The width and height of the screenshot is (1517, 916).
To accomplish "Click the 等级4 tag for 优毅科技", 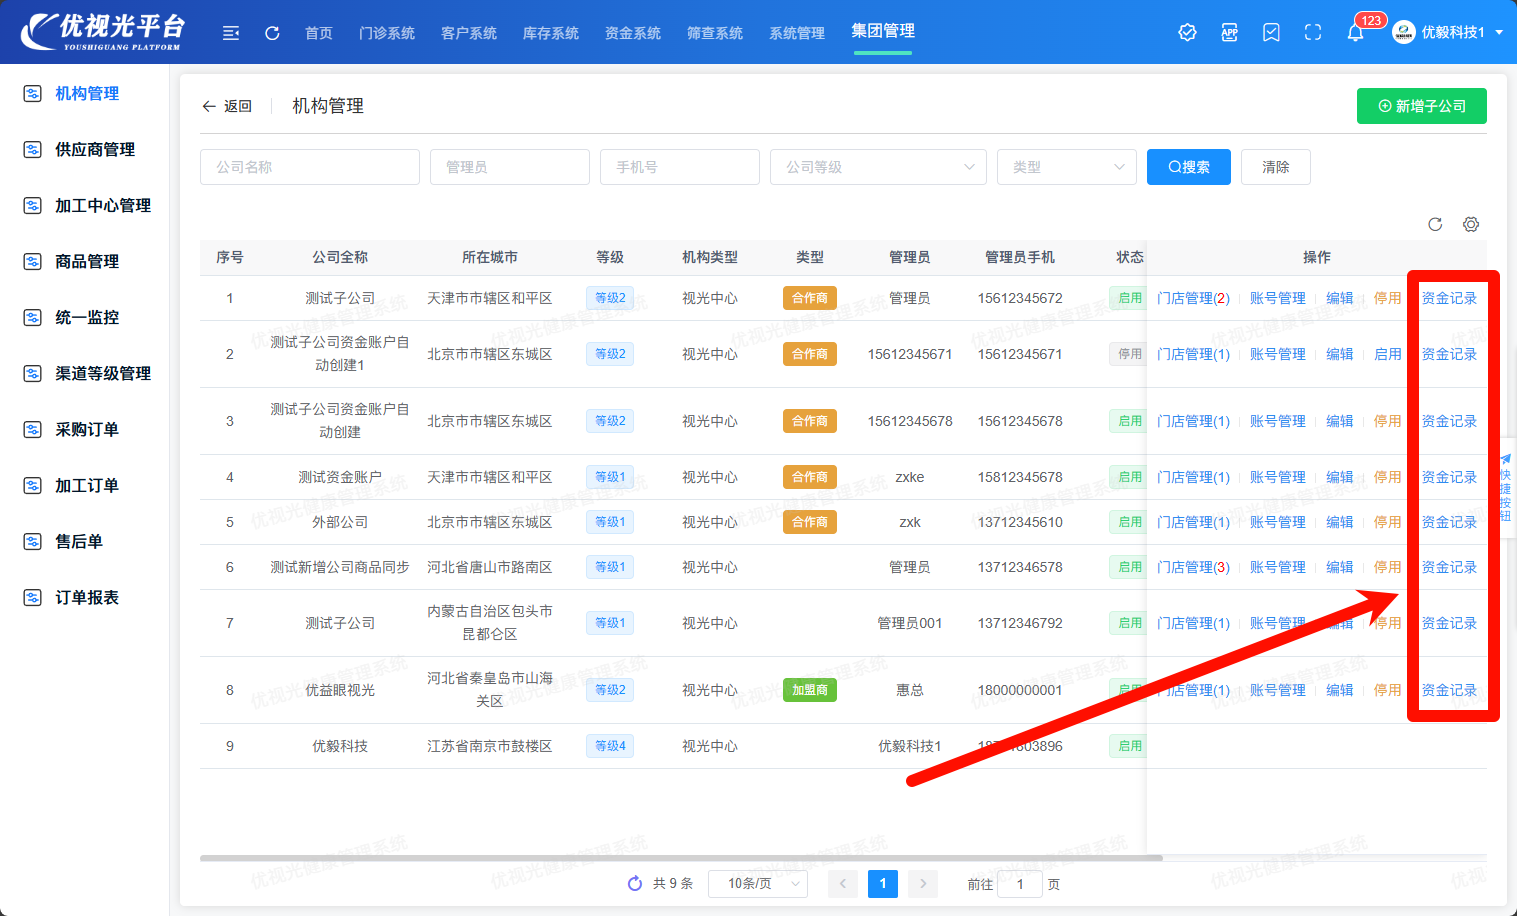I will click(x=610, y=746).
